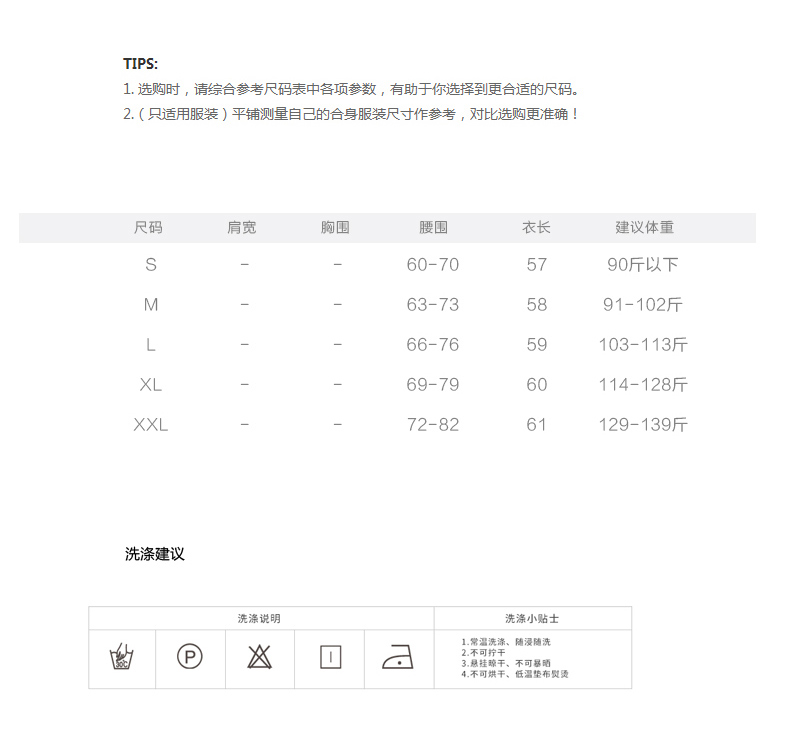Click the 30°C hand wash icon
The height and width of the screenshot is (751, 790).
point(121,656)
